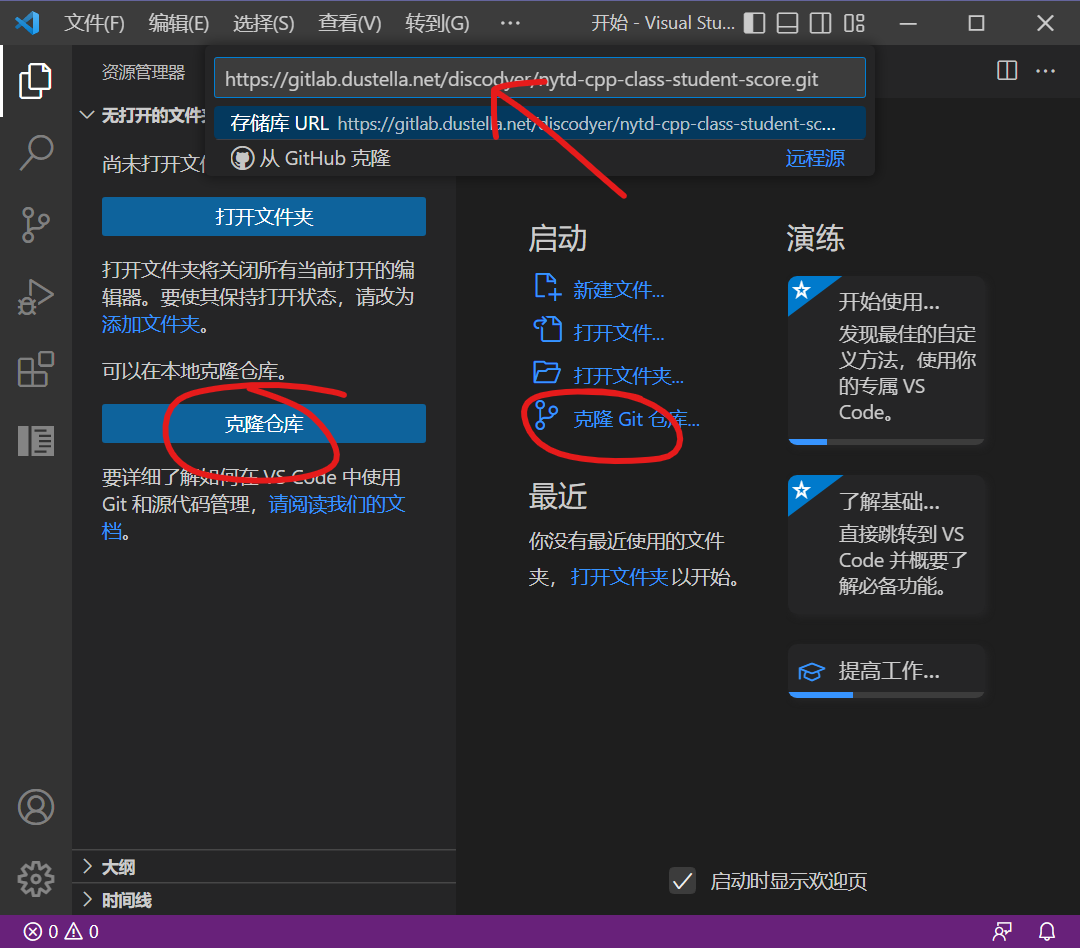Uncheck 启动时显示欢迎页 checkbox
The height and width of the screenshot is (948, 1080).
click(x=682, y=881)
